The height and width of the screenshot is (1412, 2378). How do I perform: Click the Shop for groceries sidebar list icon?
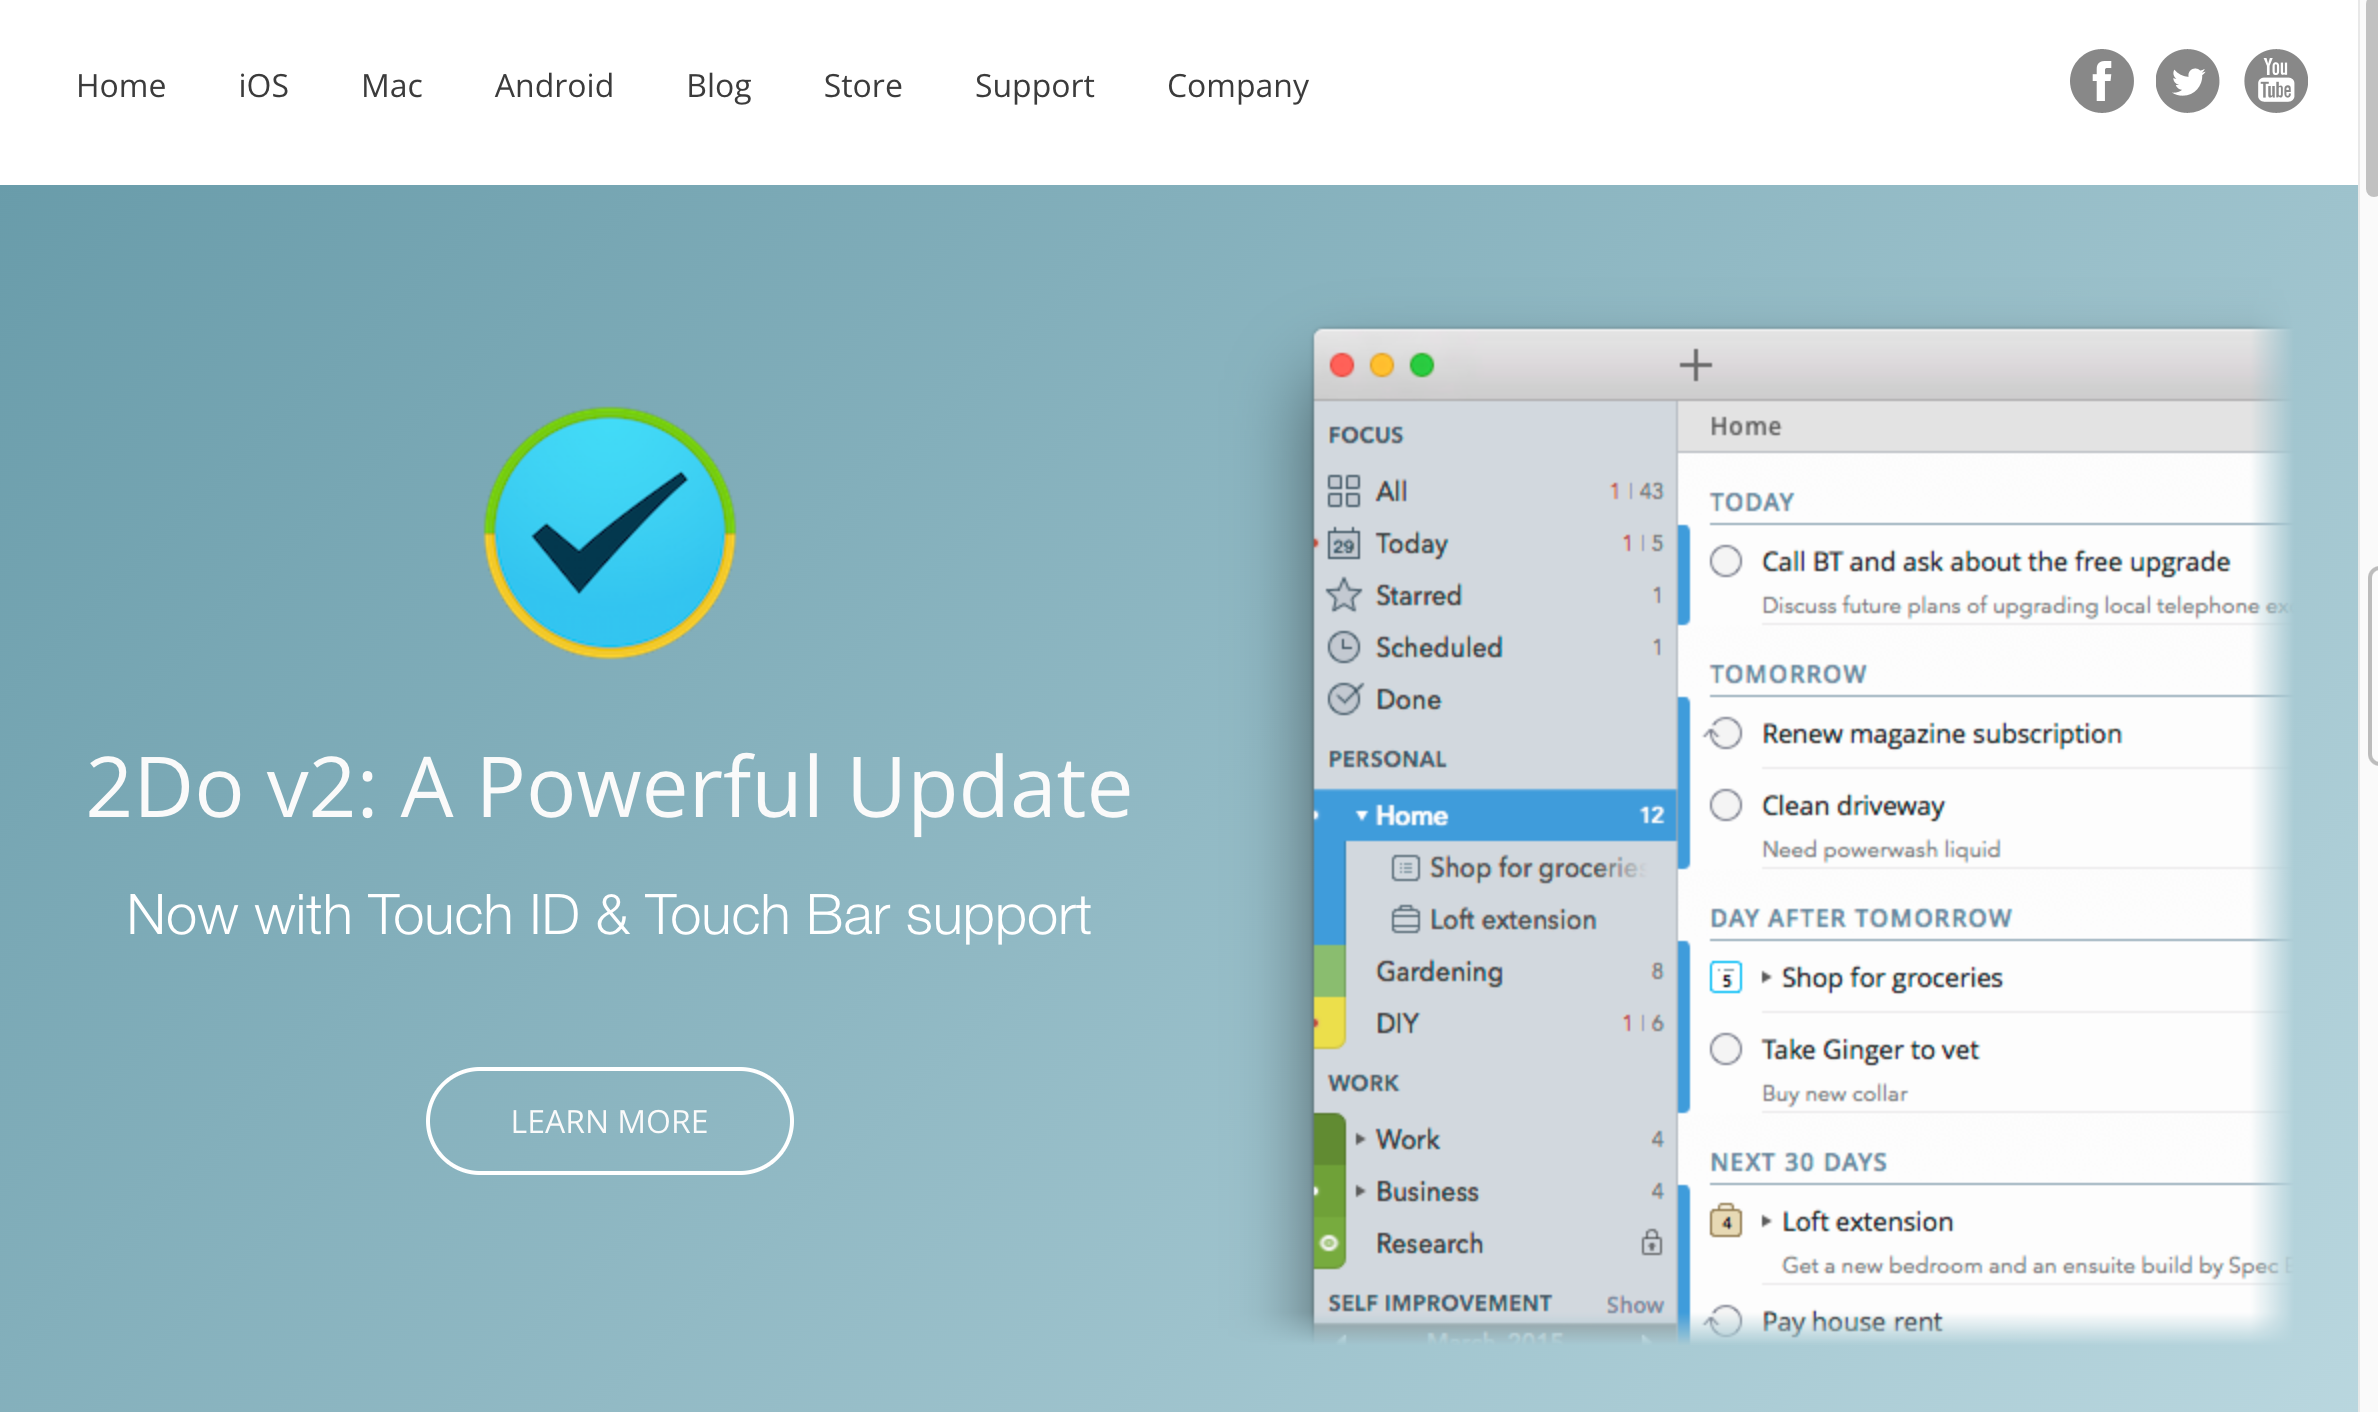[x=1405, y=868]
